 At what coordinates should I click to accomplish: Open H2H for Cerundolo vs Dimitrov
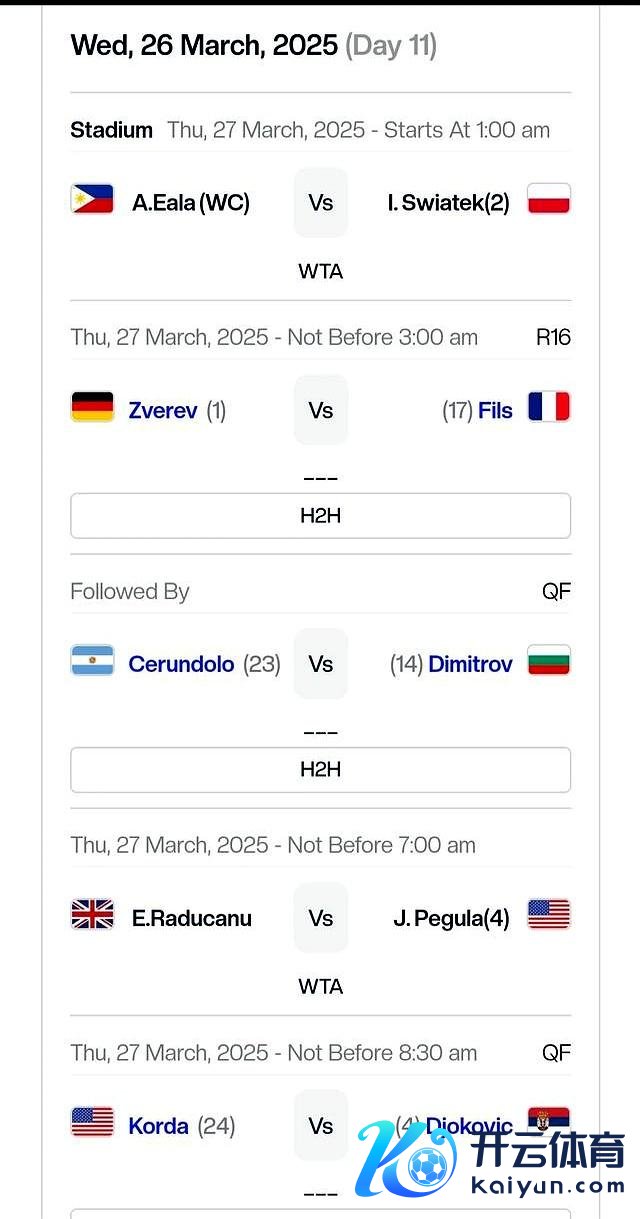pyautogui.click(x=320, y=770)
